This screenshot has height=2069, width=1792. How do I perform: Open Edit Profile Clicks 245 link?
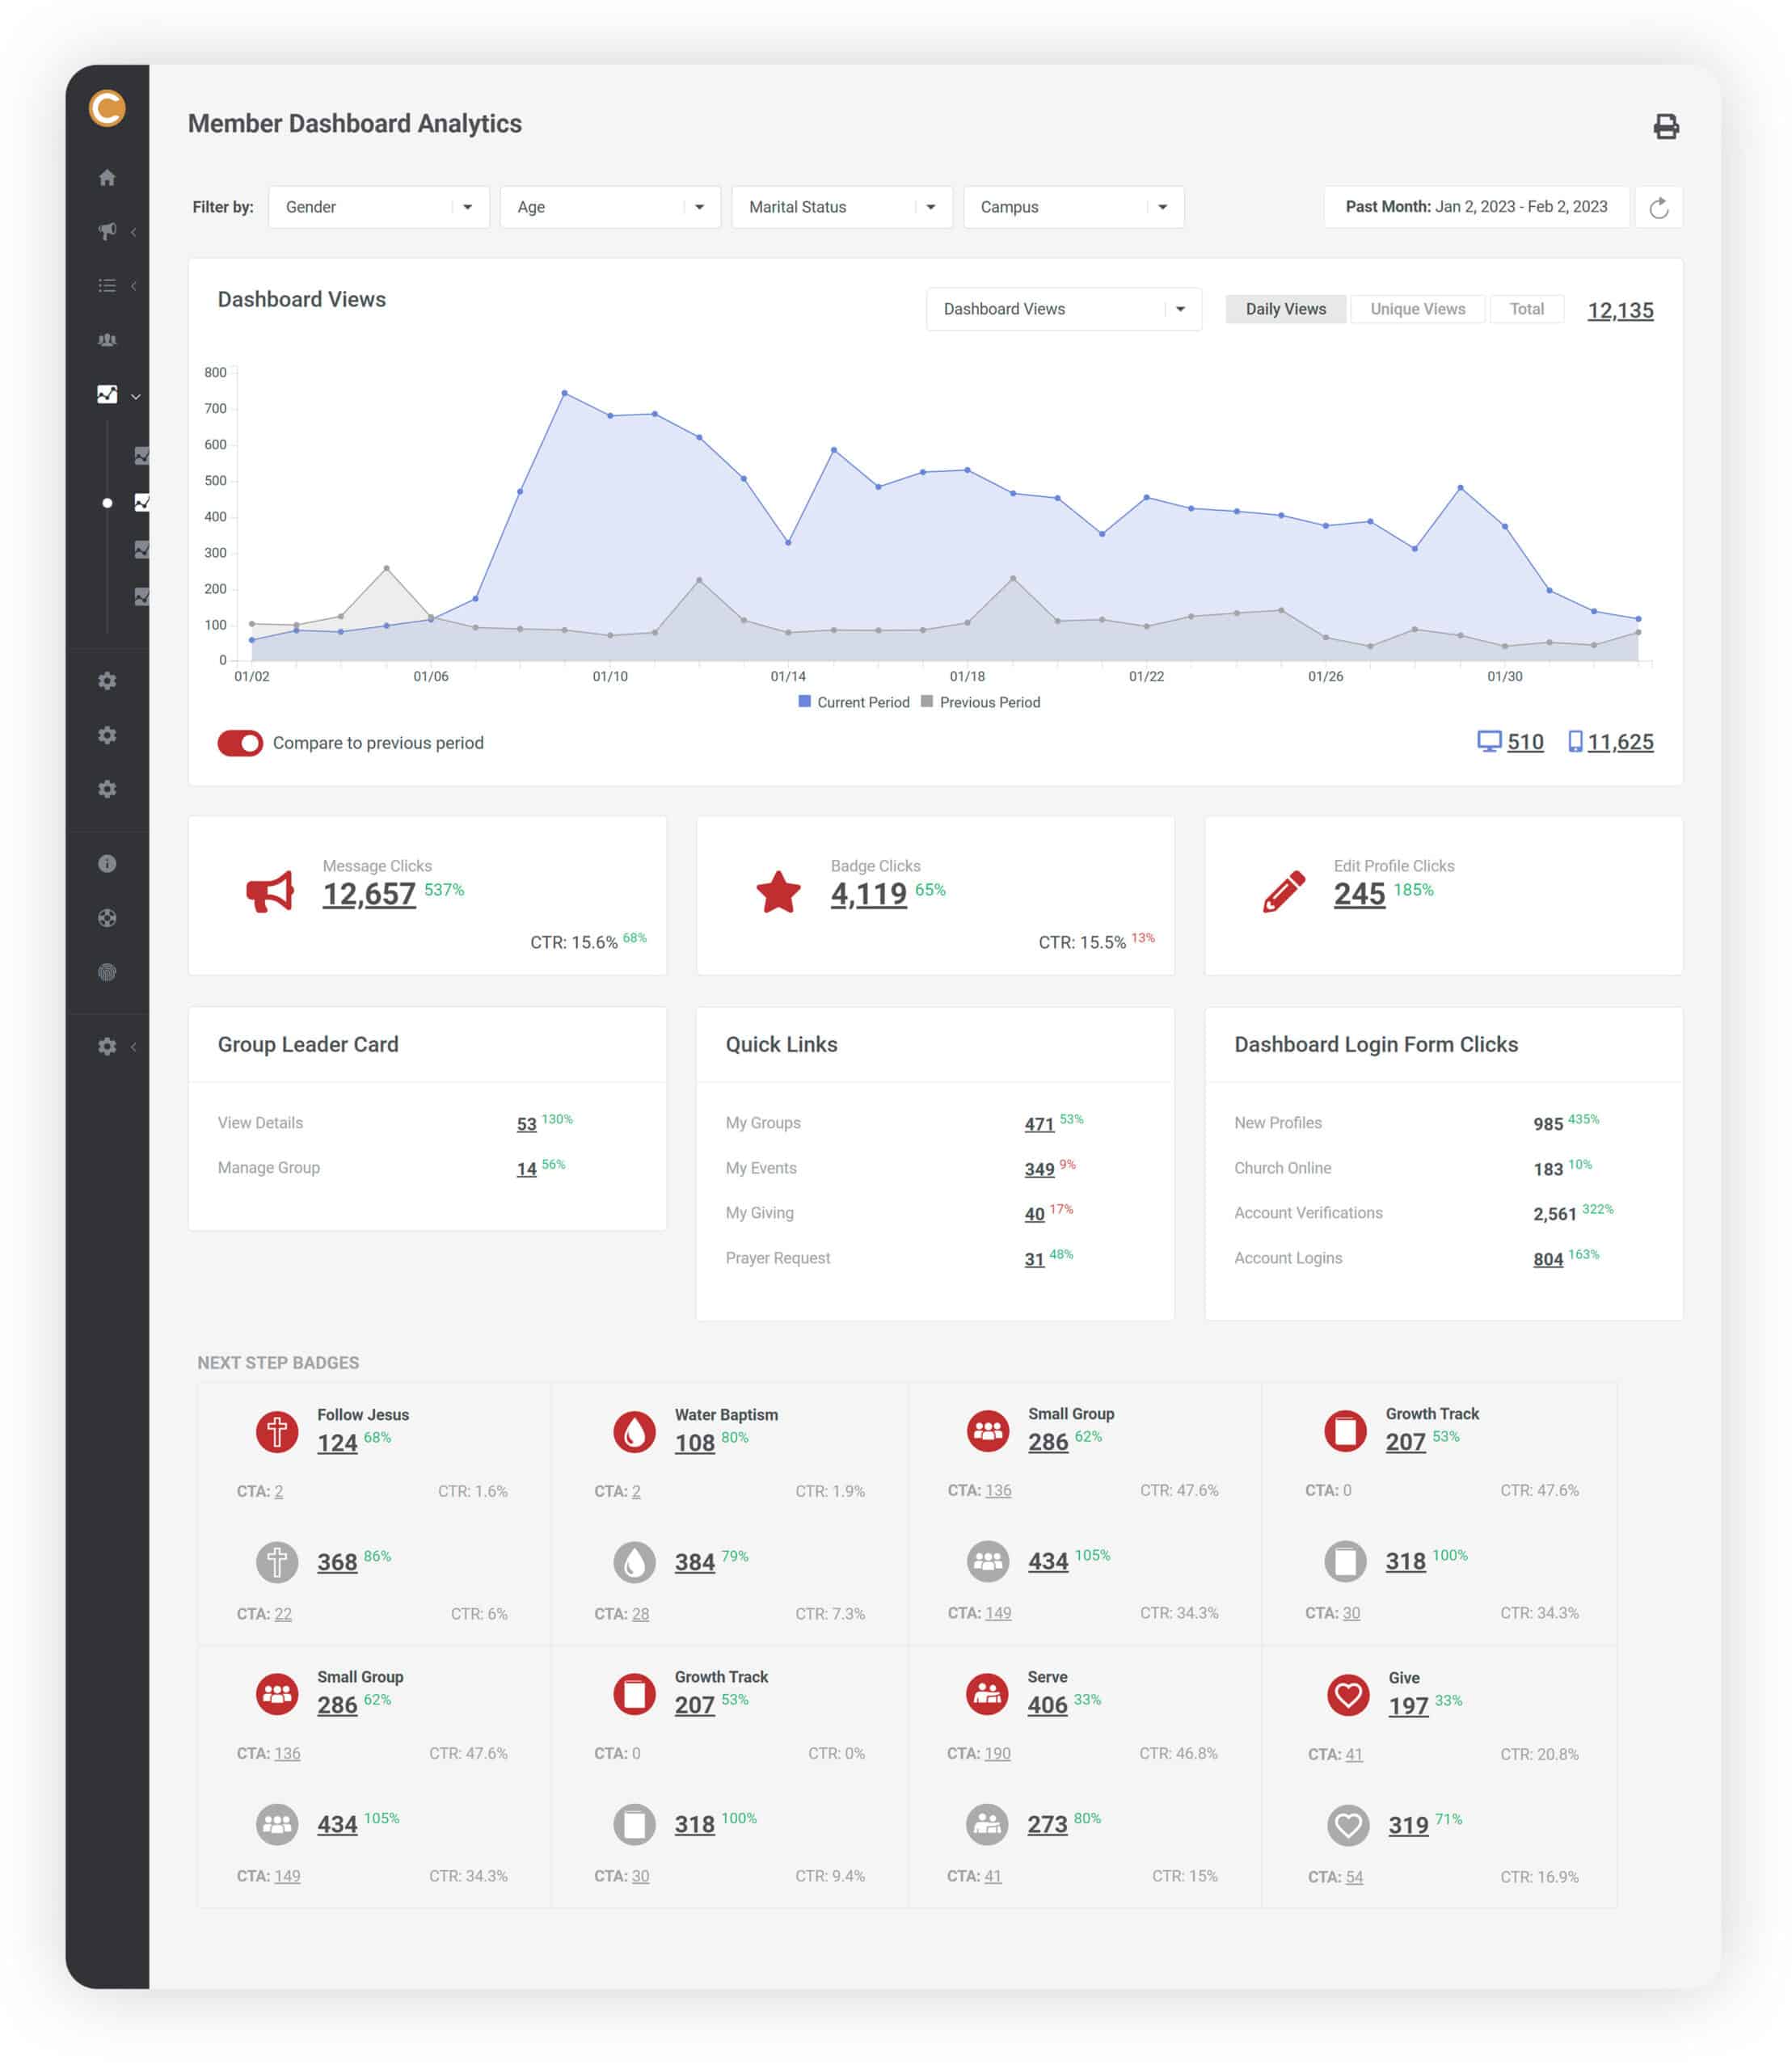1359,894
